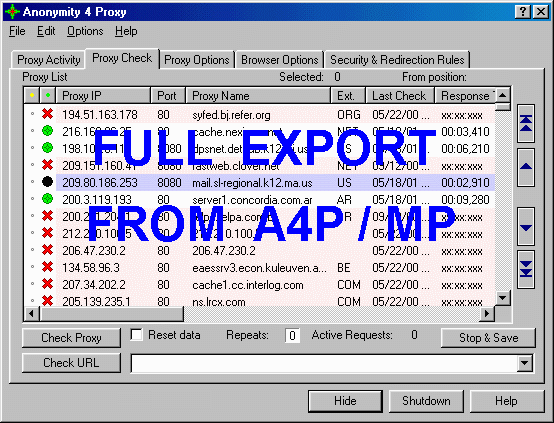Click the yellow dot column header

click(x=32, y=95)
